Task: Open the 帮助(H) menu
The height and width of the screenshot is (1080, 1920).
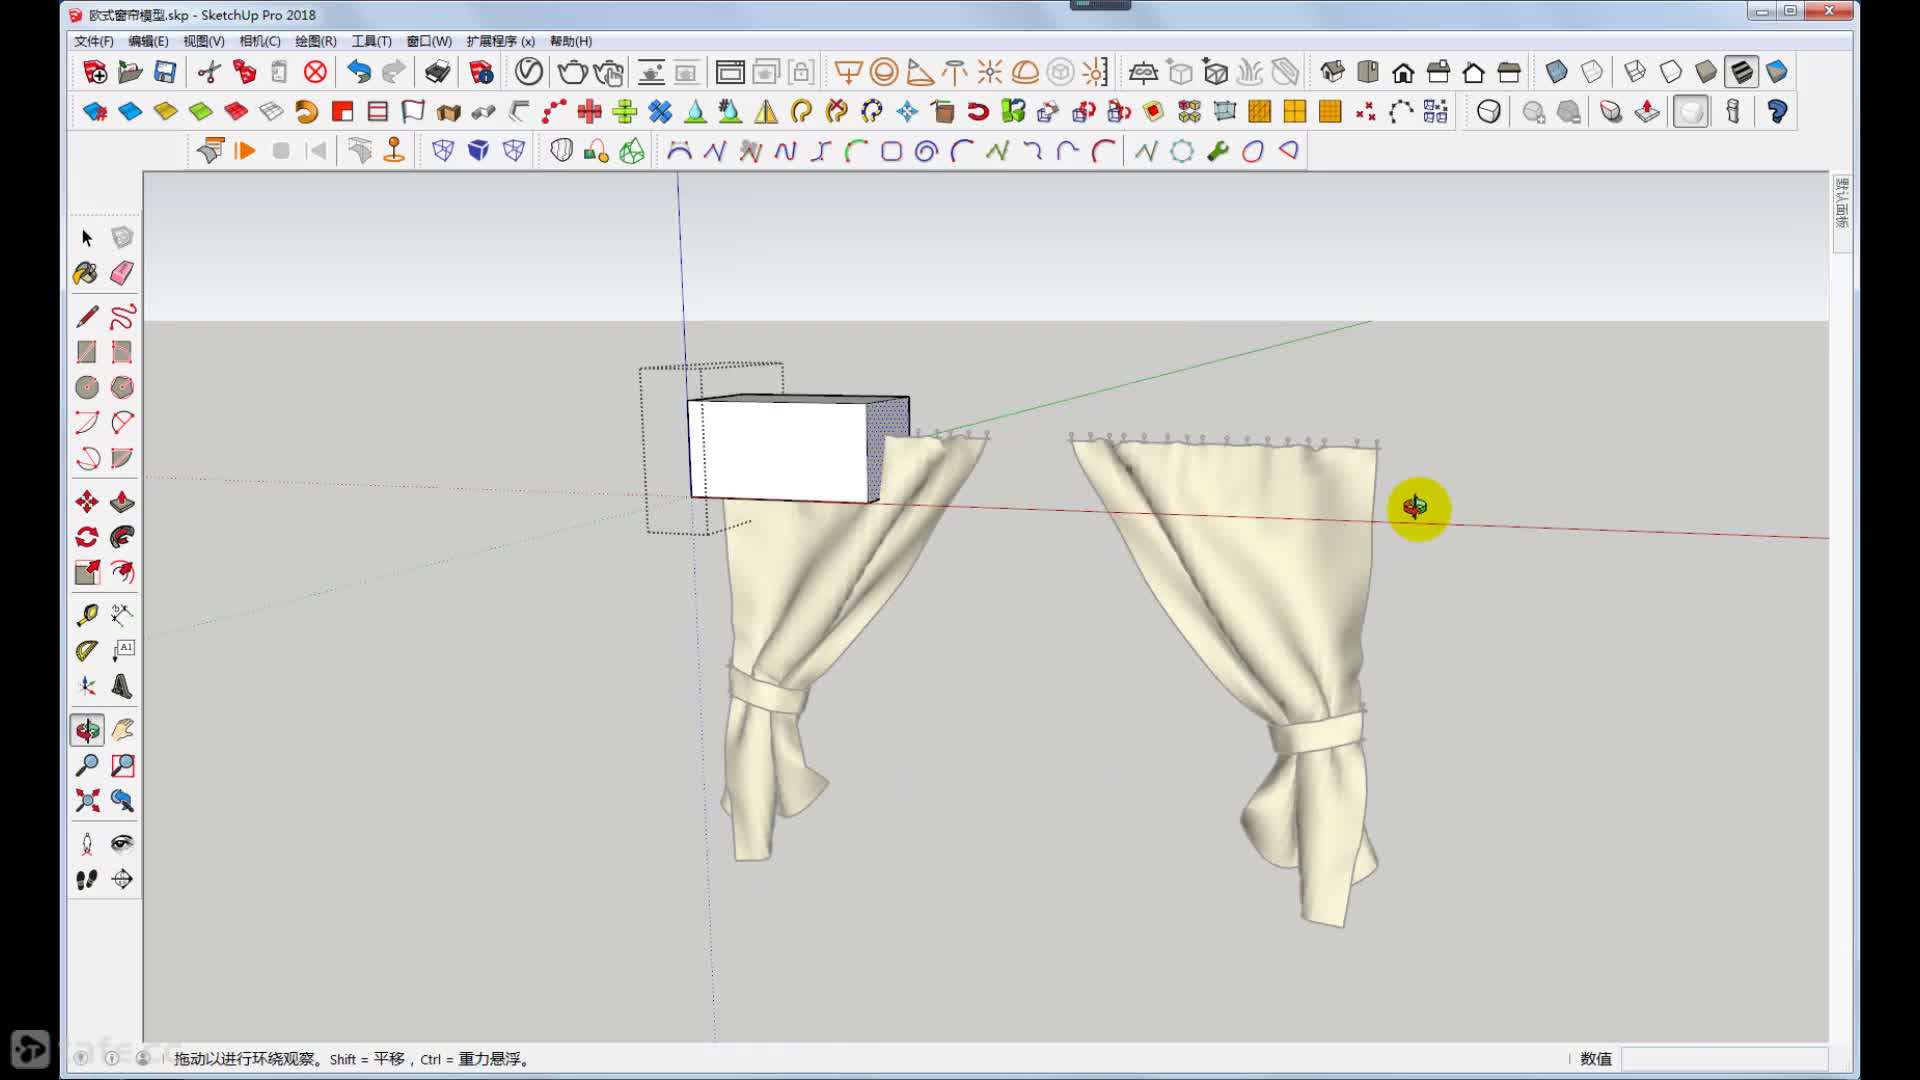Action: coord(570,41)
